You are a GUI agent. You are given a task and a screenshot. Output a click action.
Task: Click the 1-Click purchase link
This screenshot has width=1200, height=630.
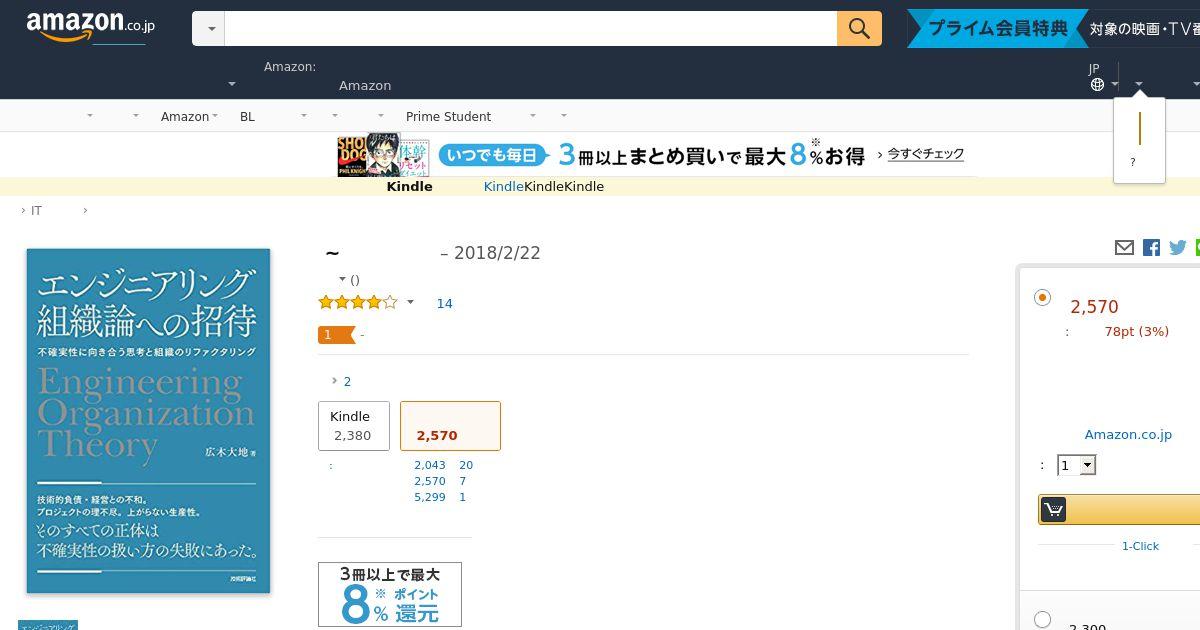(x=1140, y=546)
